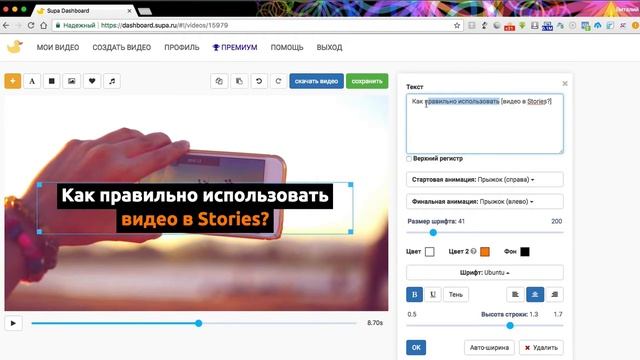Click the copy element icon
The width and height of the screenshot is (640, 360).
(219, 81)
